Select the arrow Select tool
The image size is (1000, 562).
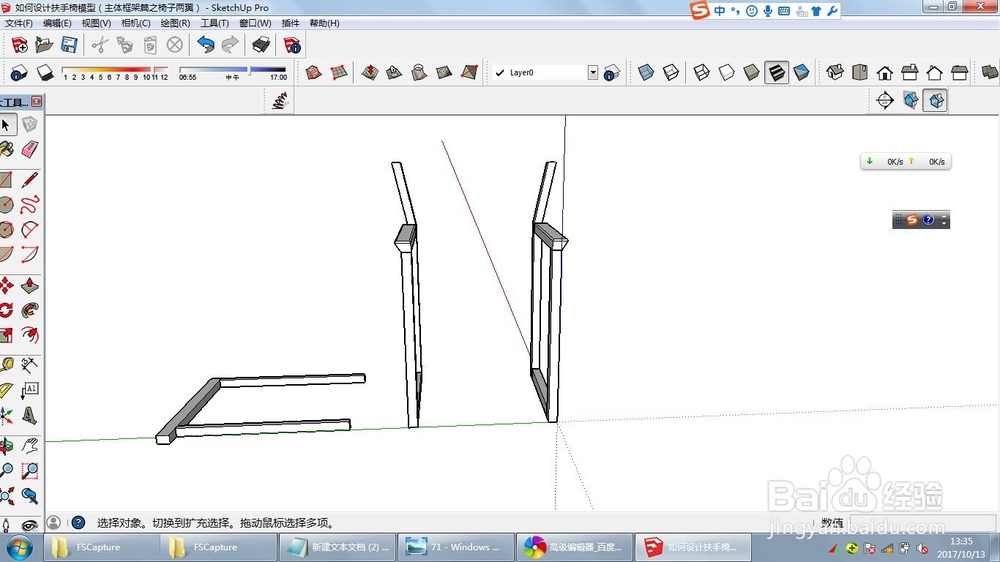6,124
